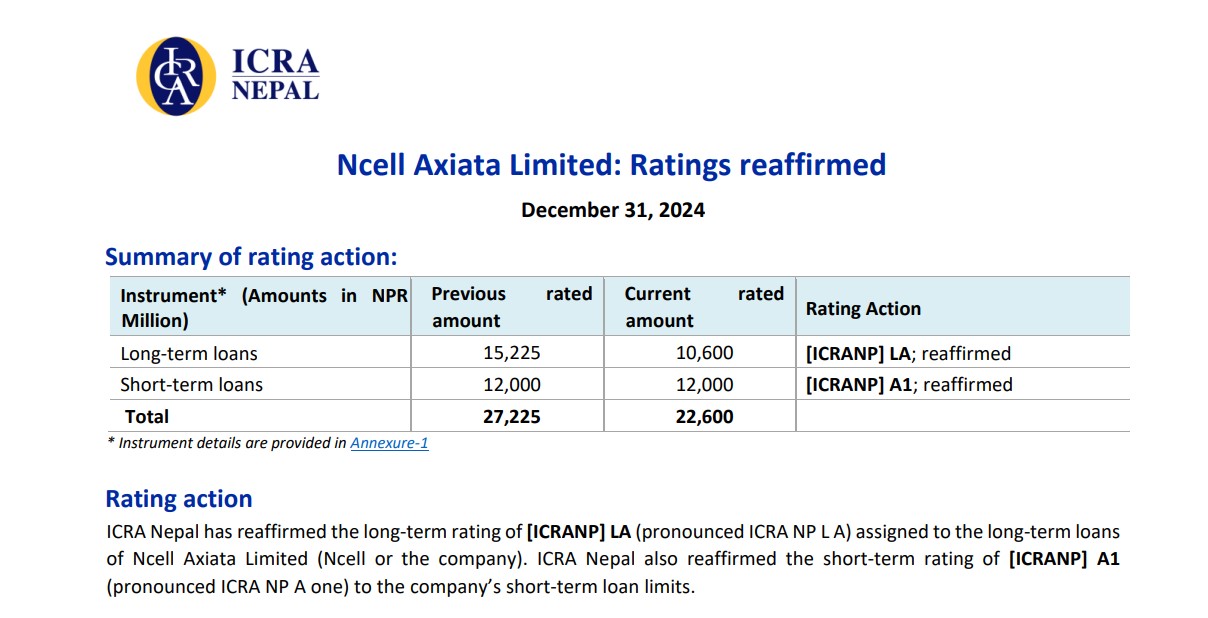Click the 15,225 previous amount cell
Screen dimensions: 1208x618
[511, 353]
